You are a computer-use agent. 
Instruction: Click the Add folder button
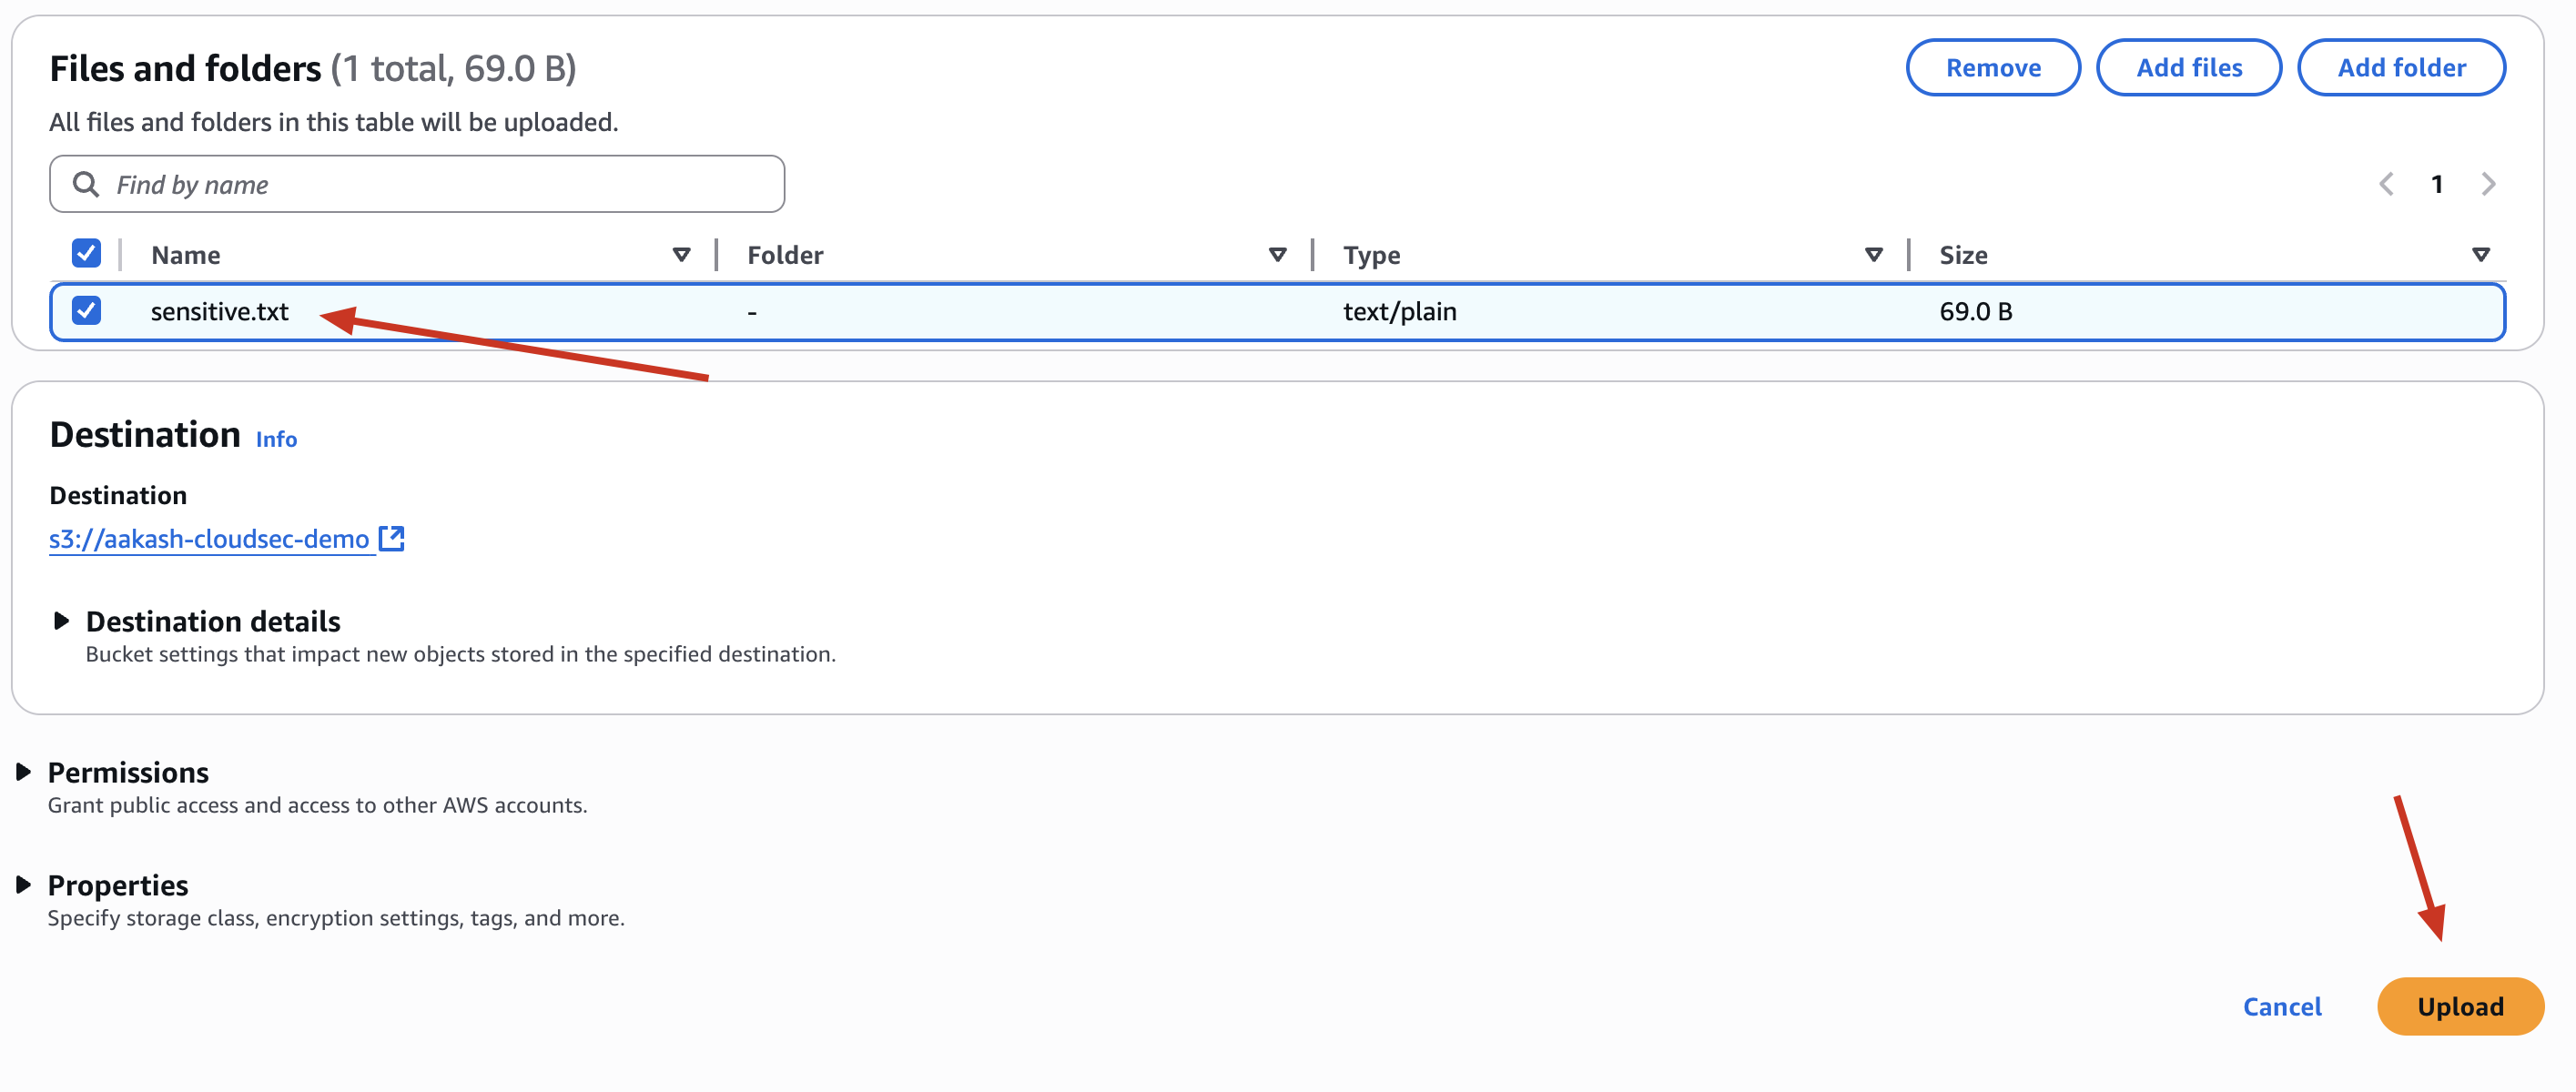2400,67
